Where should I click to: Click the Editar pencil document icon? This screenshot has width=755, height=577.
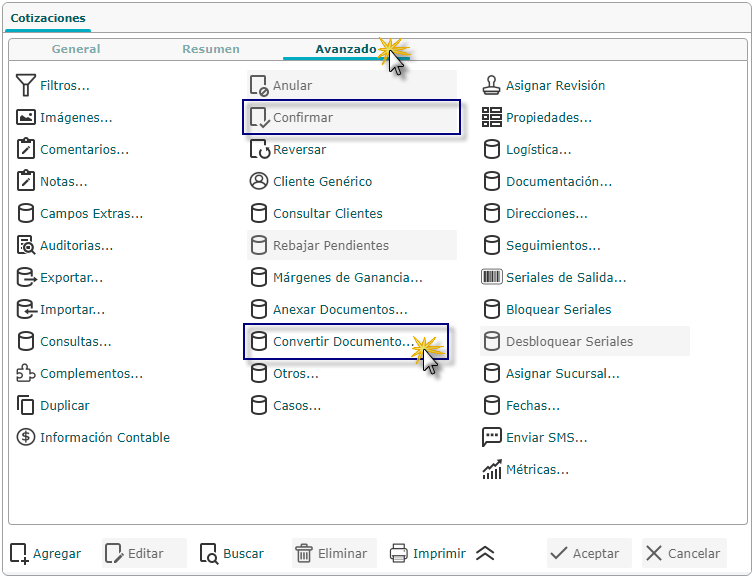pyautogui.click(x=114, y=553)
